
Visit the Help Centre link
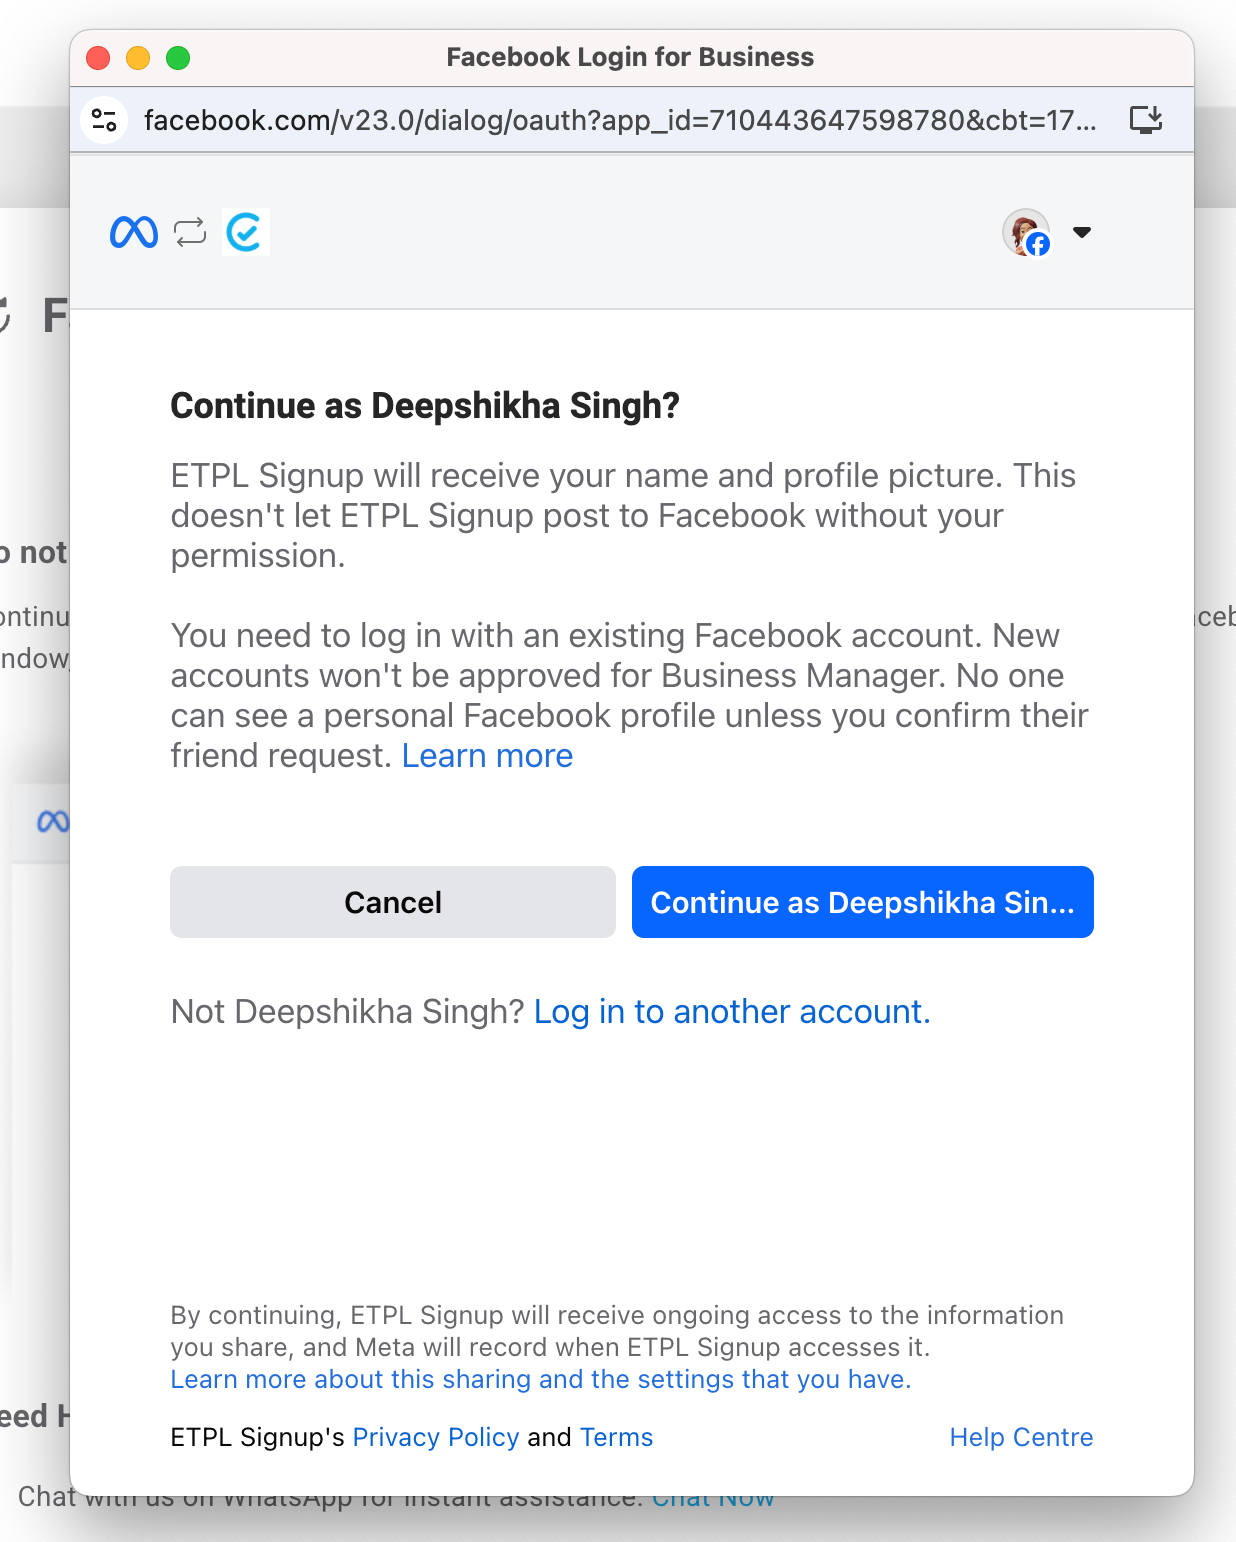click(1021, 1437)
